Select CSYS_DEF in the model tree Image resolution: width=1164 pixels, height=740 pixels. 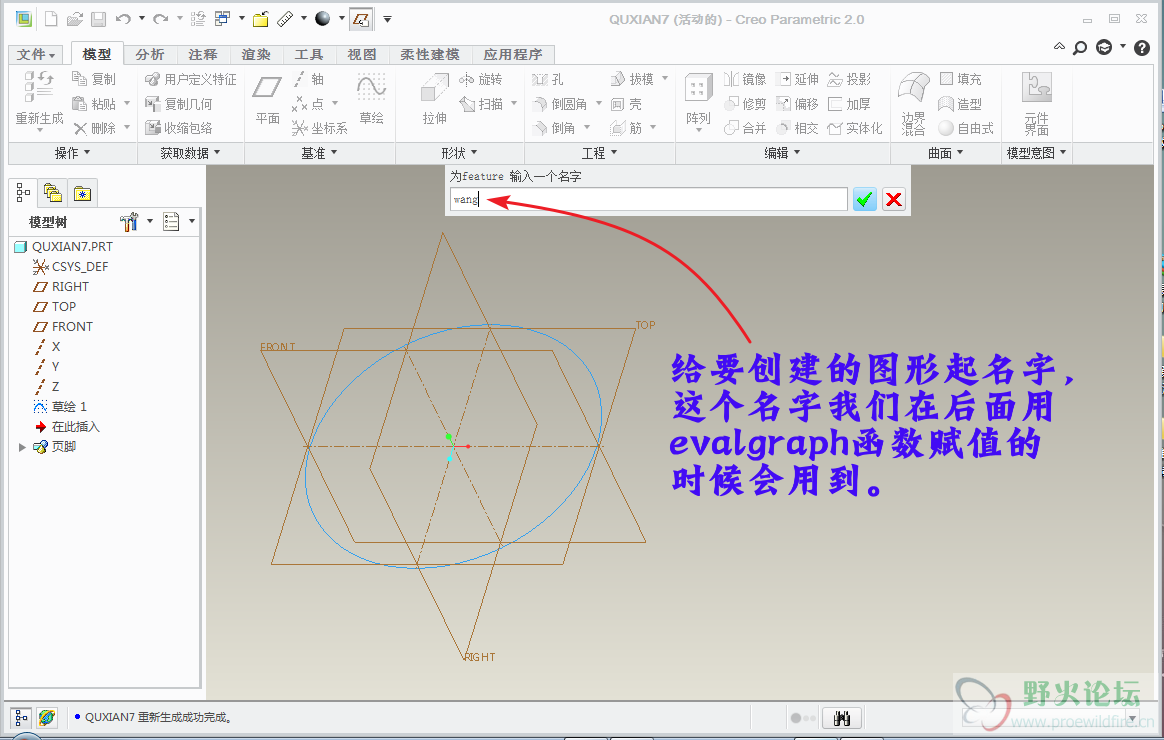(71, 266)
